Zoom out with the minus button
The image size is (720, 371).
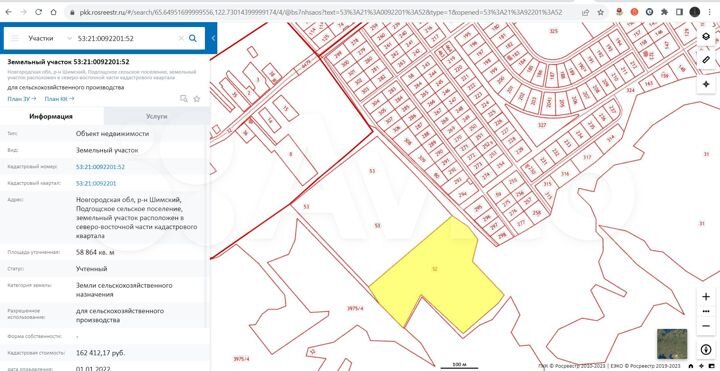[706, 326]
